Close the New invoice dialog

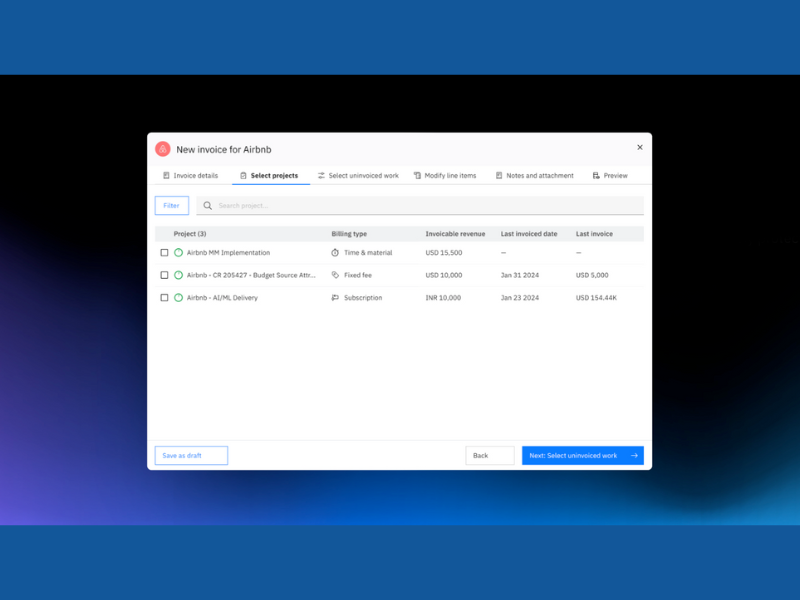(640, 147)
